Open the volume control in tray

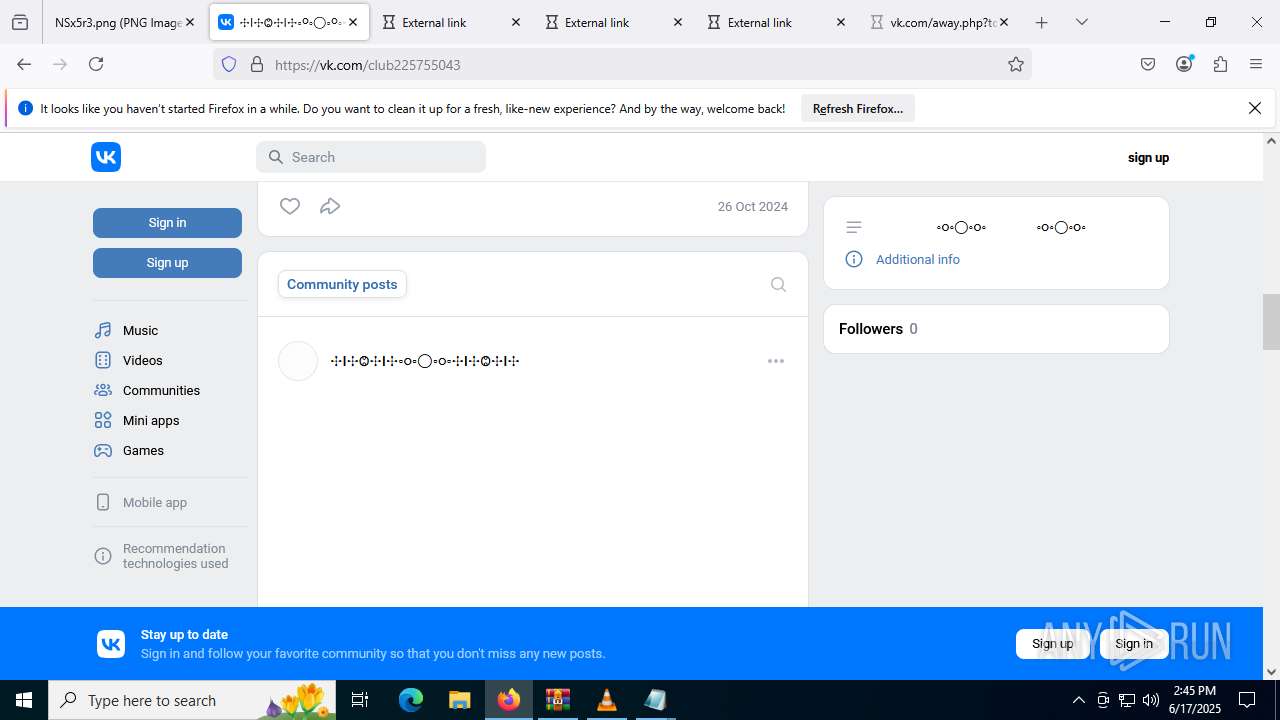pos(1151,700)
